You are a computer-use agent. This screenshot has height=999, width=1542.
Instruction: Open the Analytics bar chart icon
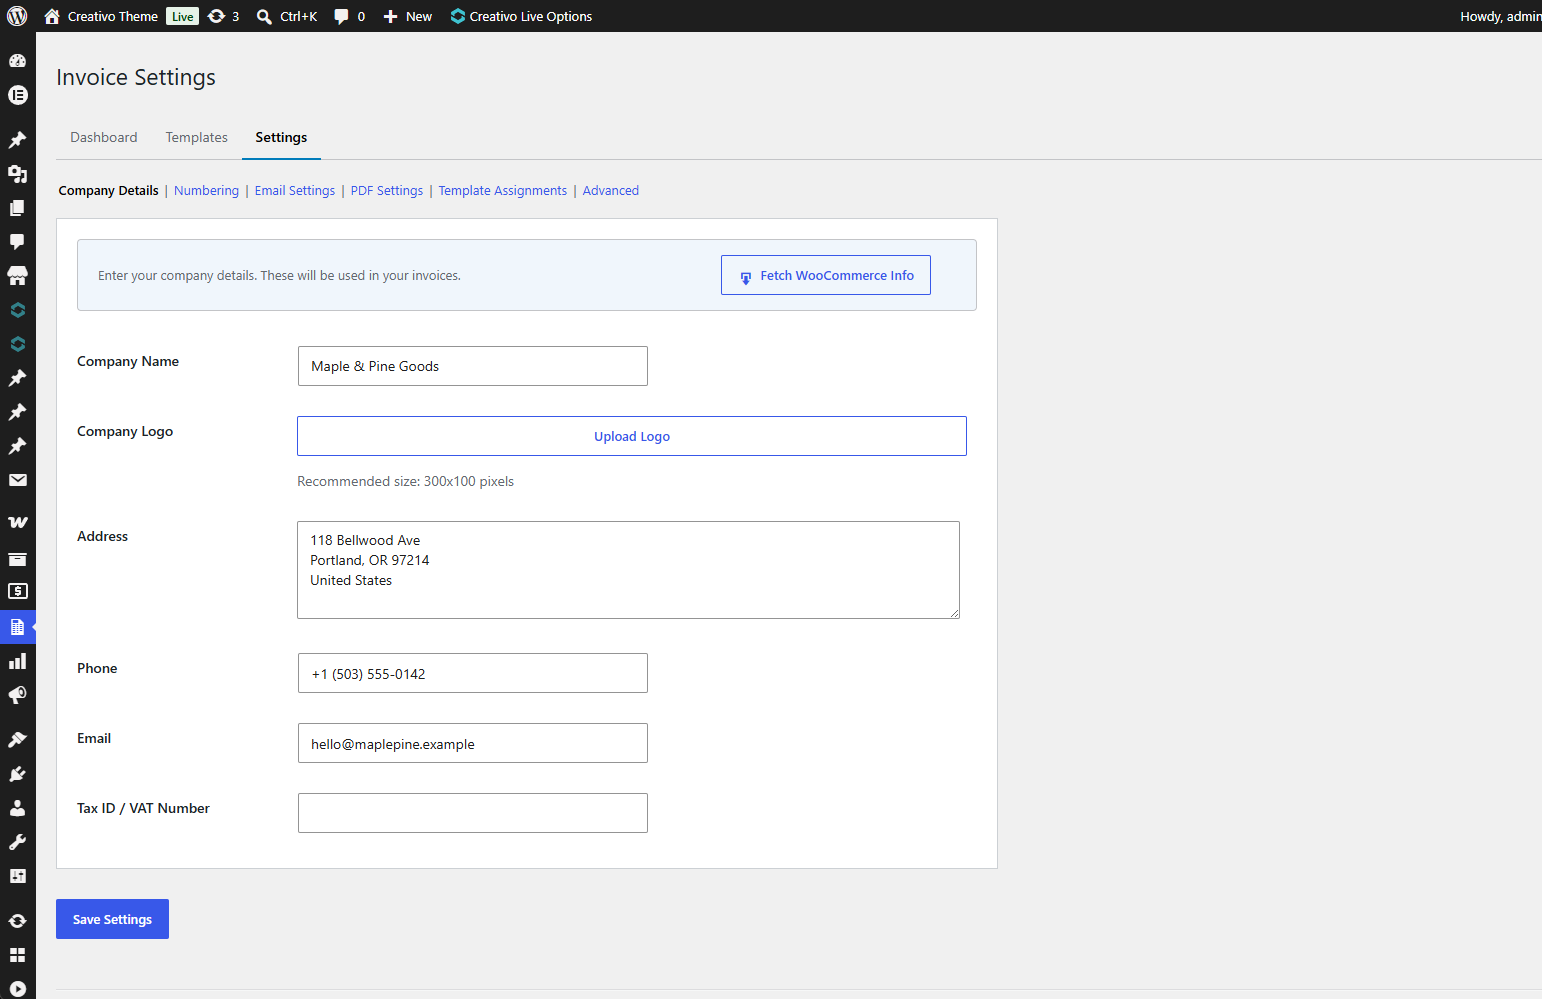17,661
